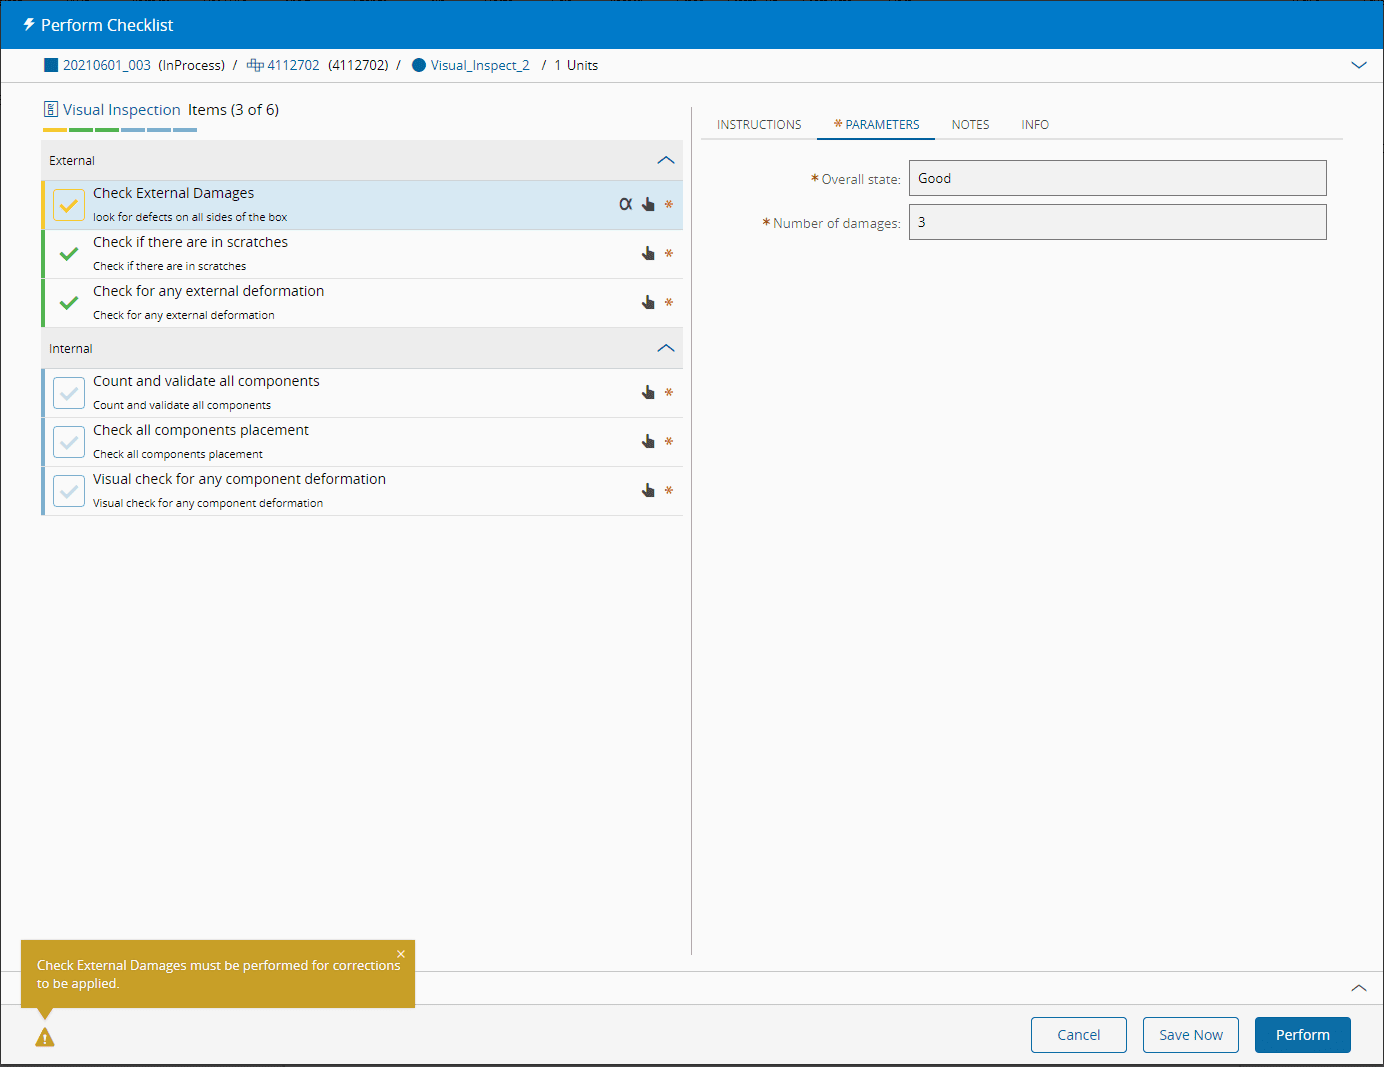Screen dimensions: 1384x1067
Task: Collapse the Internal section
Action: pyautogui.click(x=666, y=348)
